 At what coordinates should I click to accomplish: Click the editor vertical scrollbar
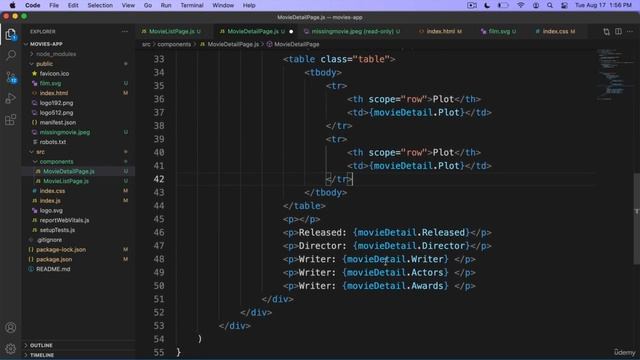(x=636, y=219)
